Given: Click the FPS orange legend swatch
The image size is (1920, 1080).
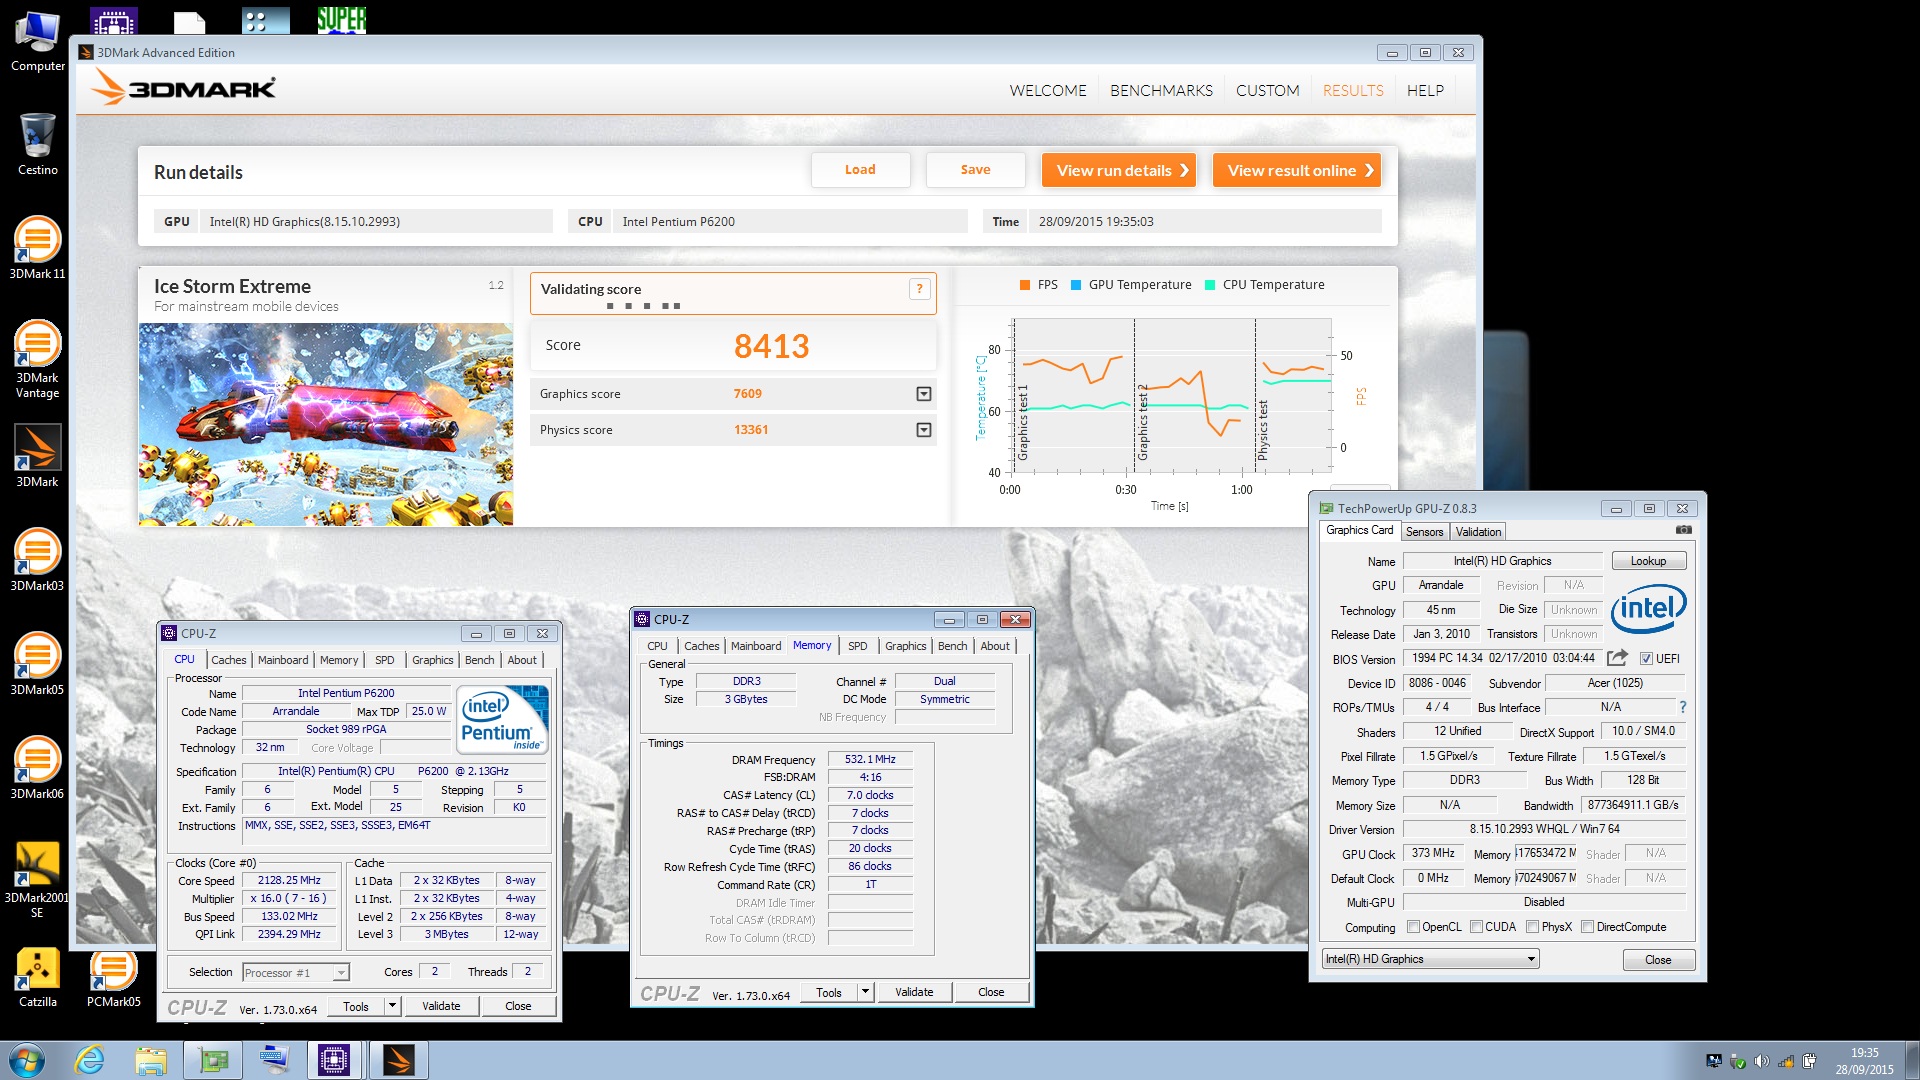Looking at the screenshot, I should tap(1025, 285).
